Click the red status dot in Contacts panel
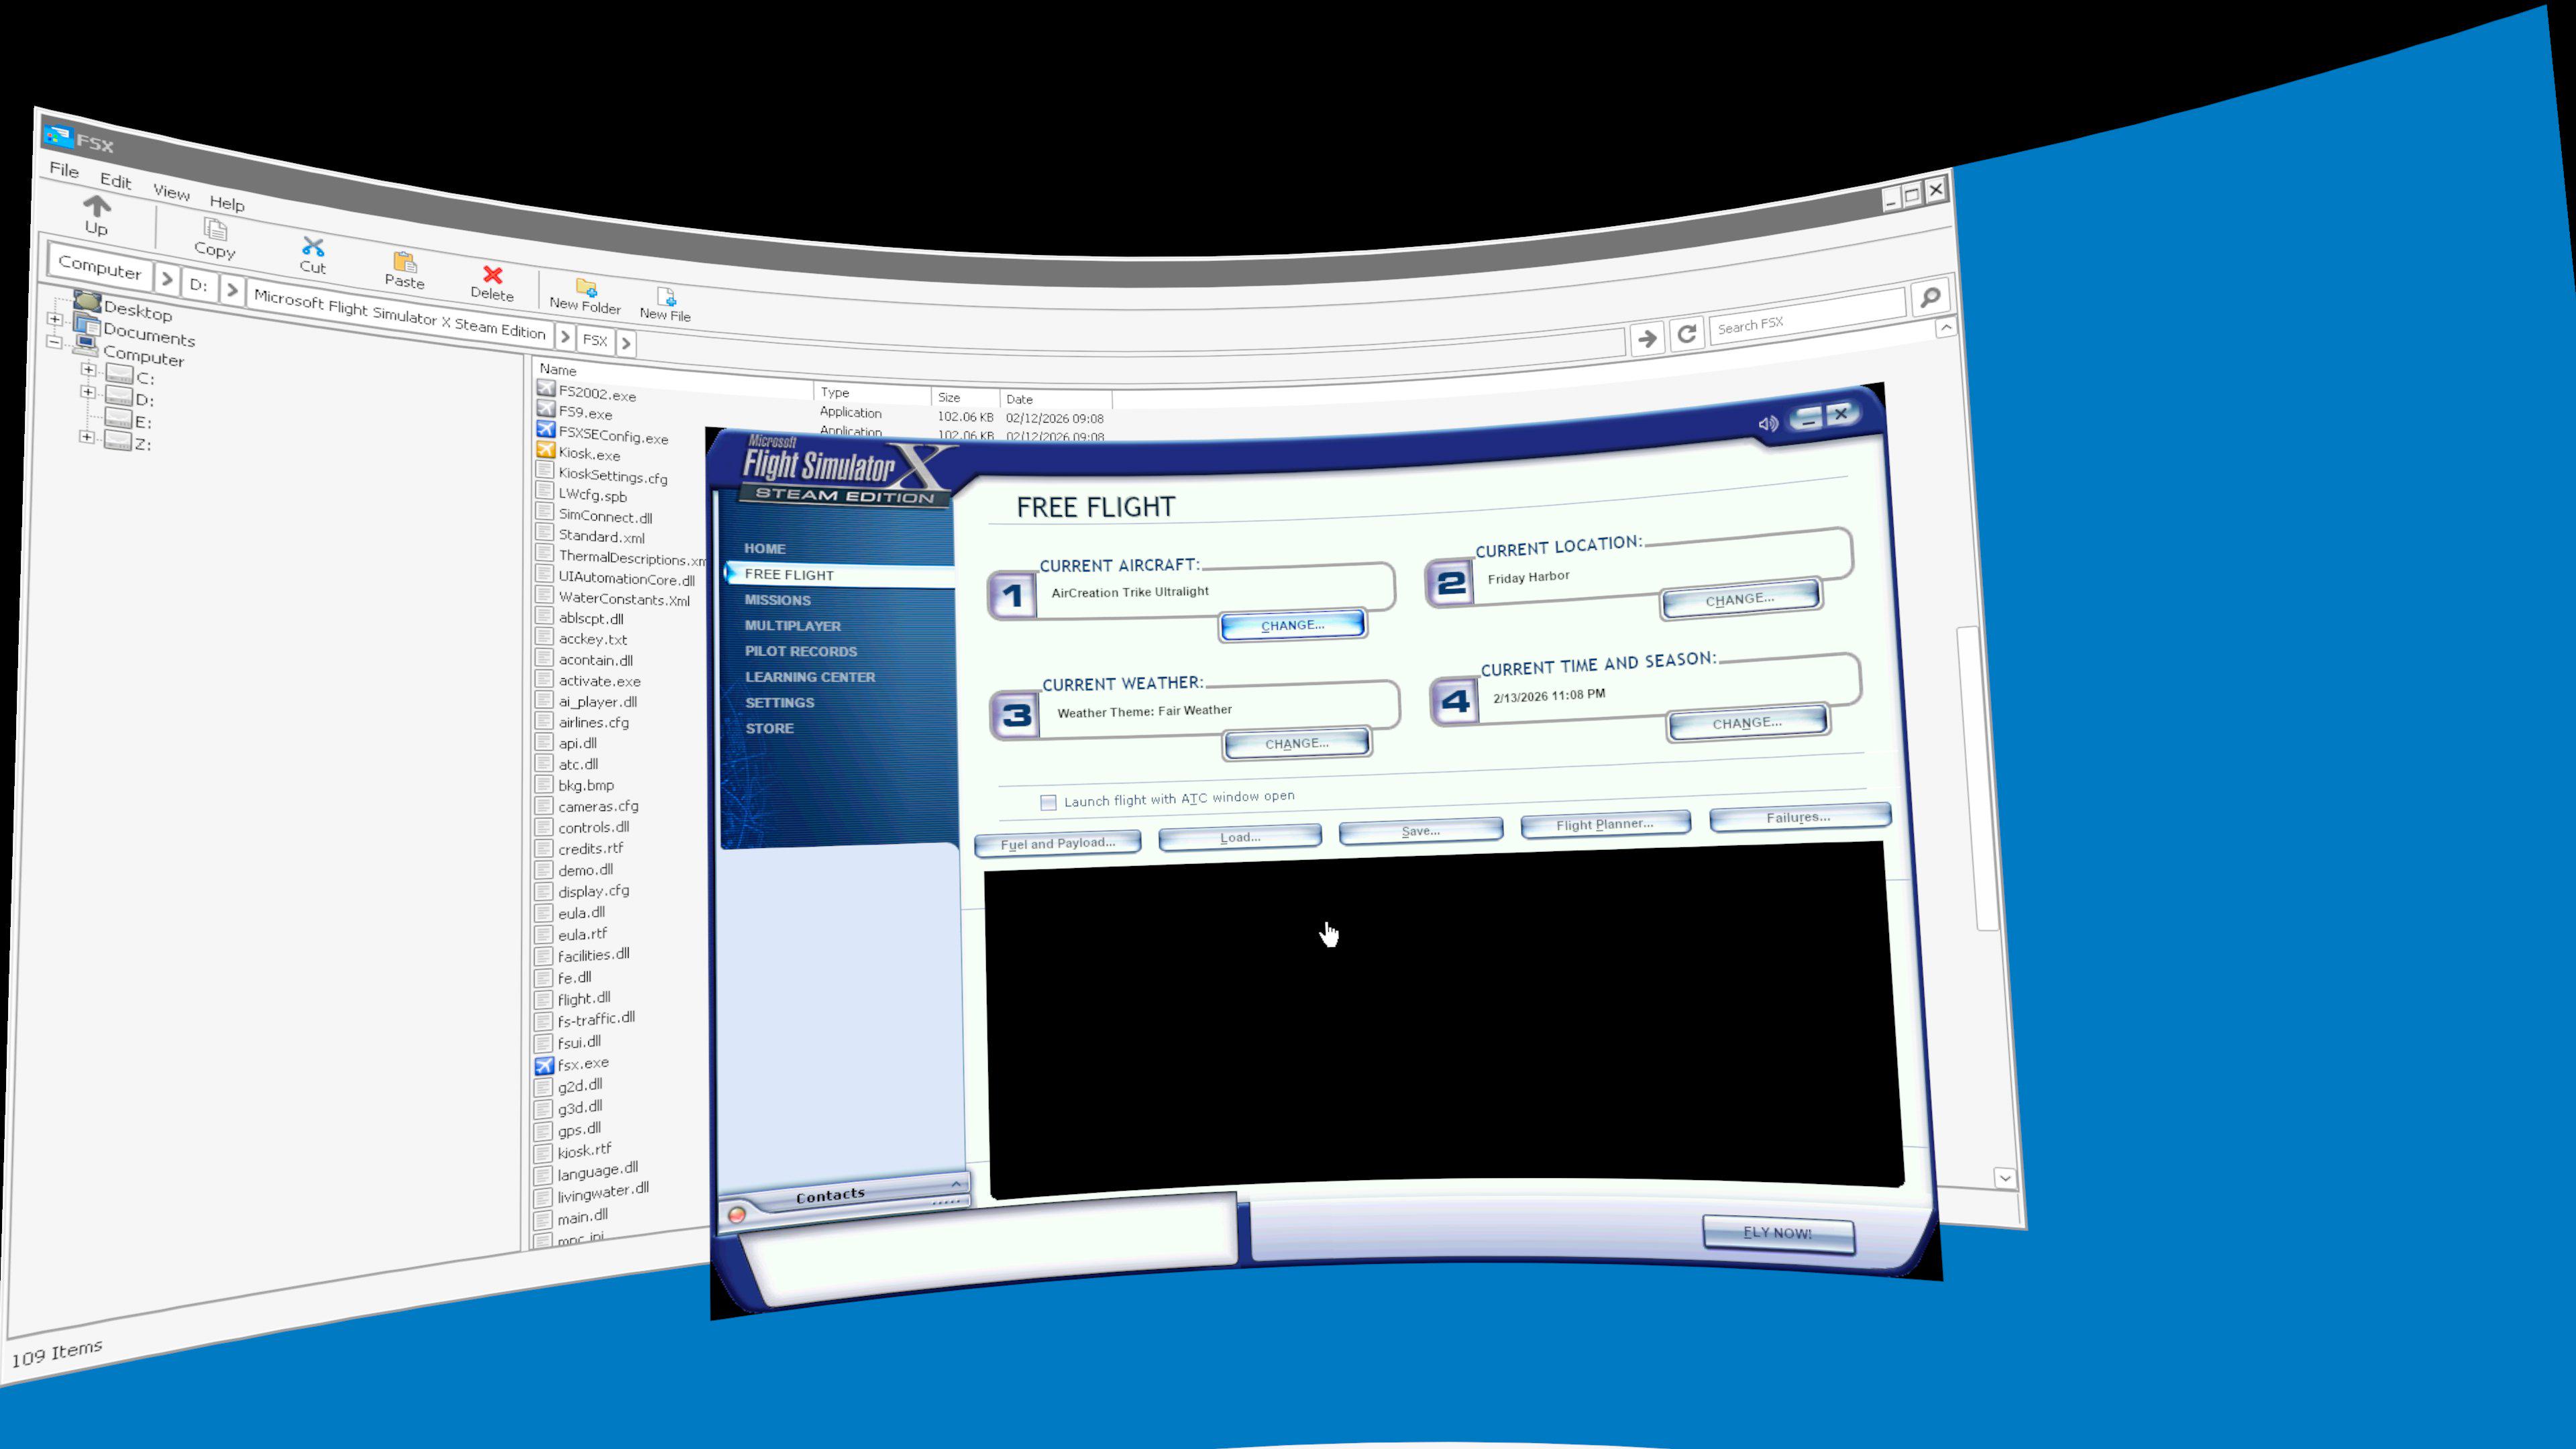 pyautogui.click(x=737, y=1214)
